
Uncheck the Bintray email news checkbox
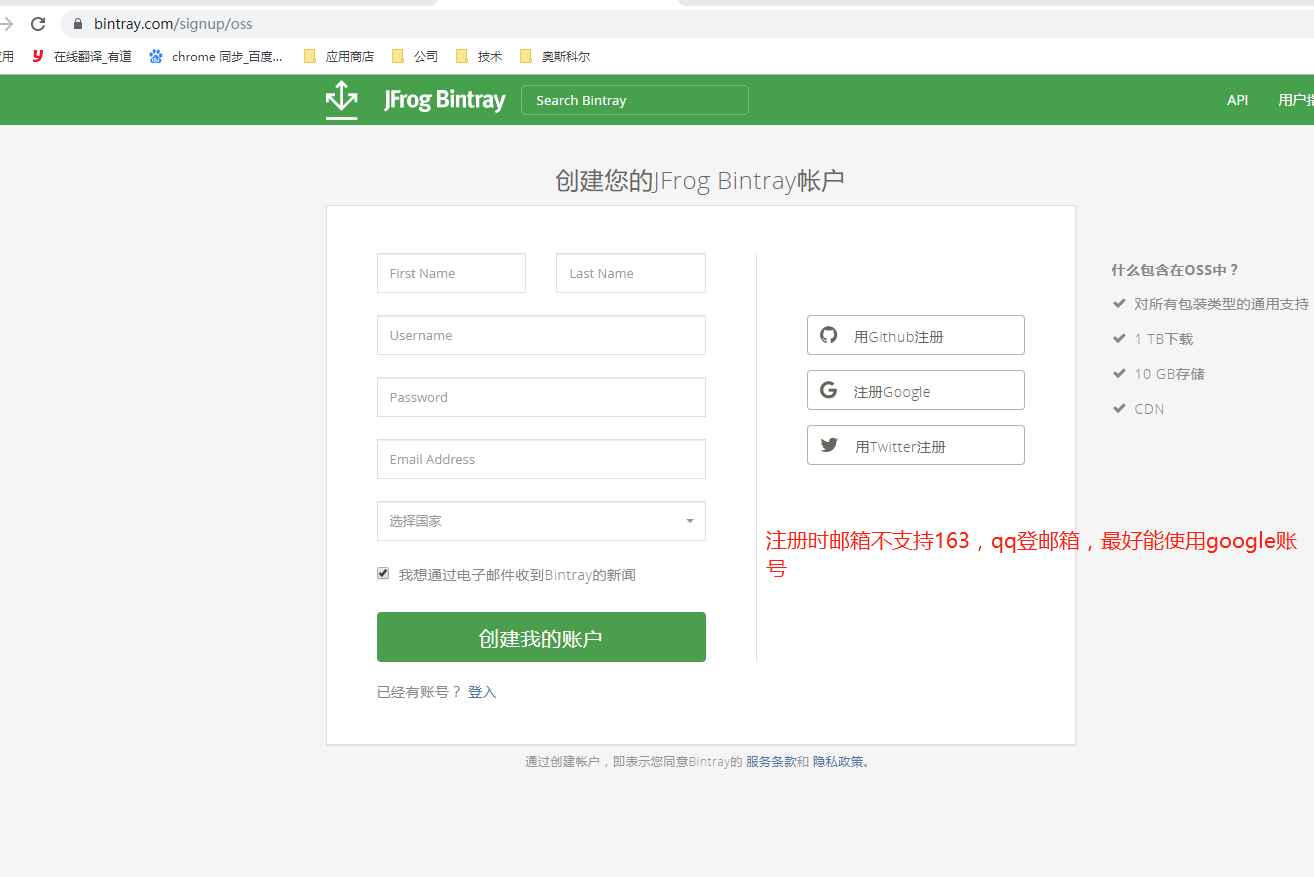pyautogui.click(x=383, y=573)
